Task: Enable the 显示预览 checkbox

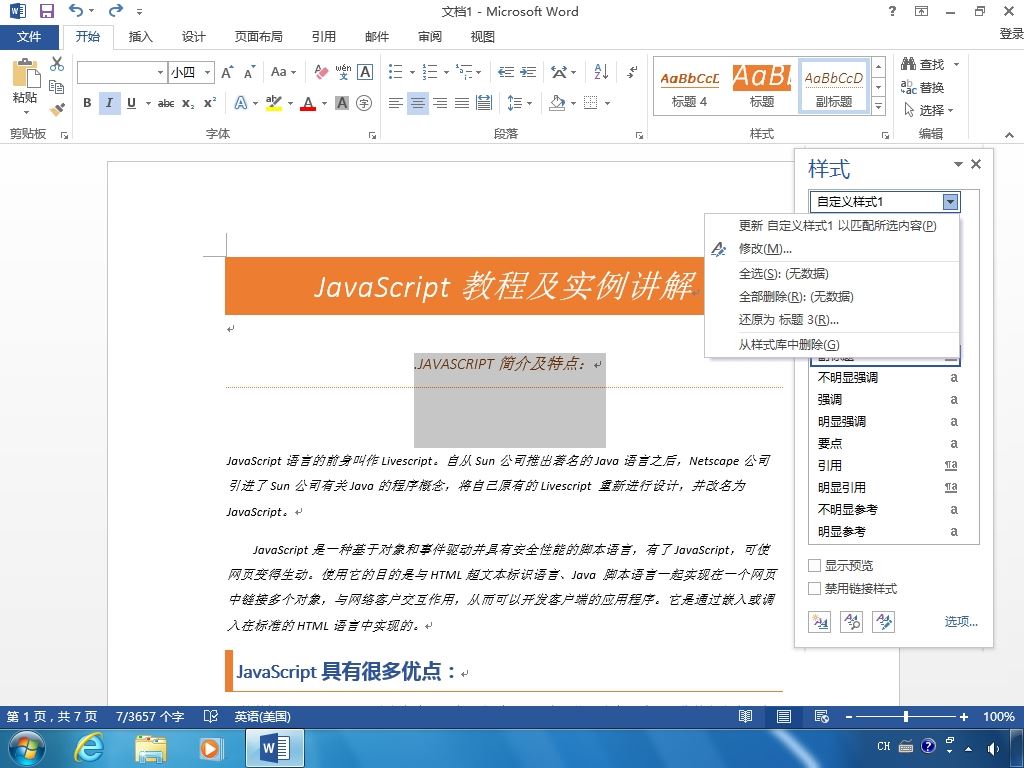Action: pos(814,566)
